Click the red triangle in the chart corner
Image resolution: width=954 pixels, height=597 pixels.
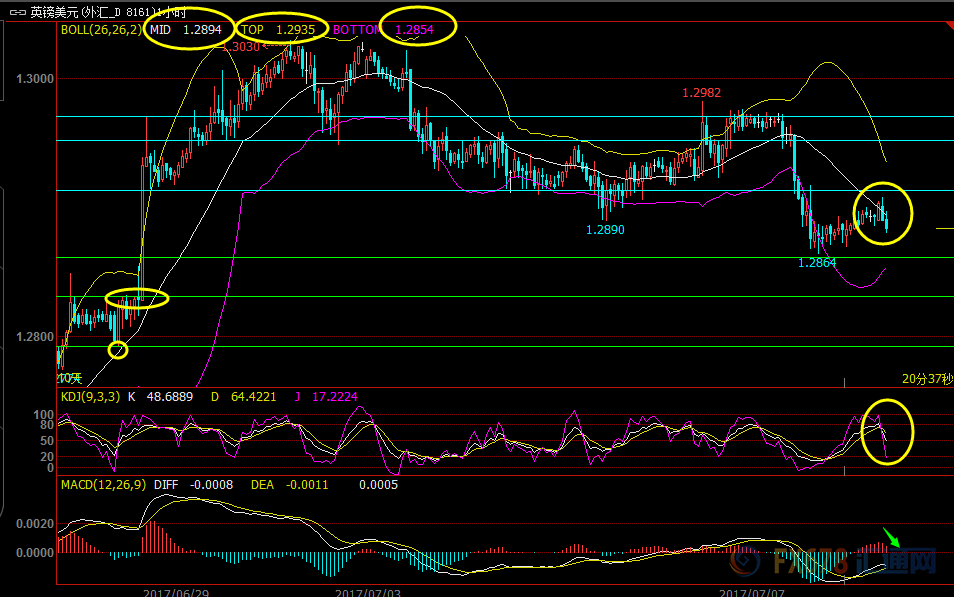[x=947, y=25]
